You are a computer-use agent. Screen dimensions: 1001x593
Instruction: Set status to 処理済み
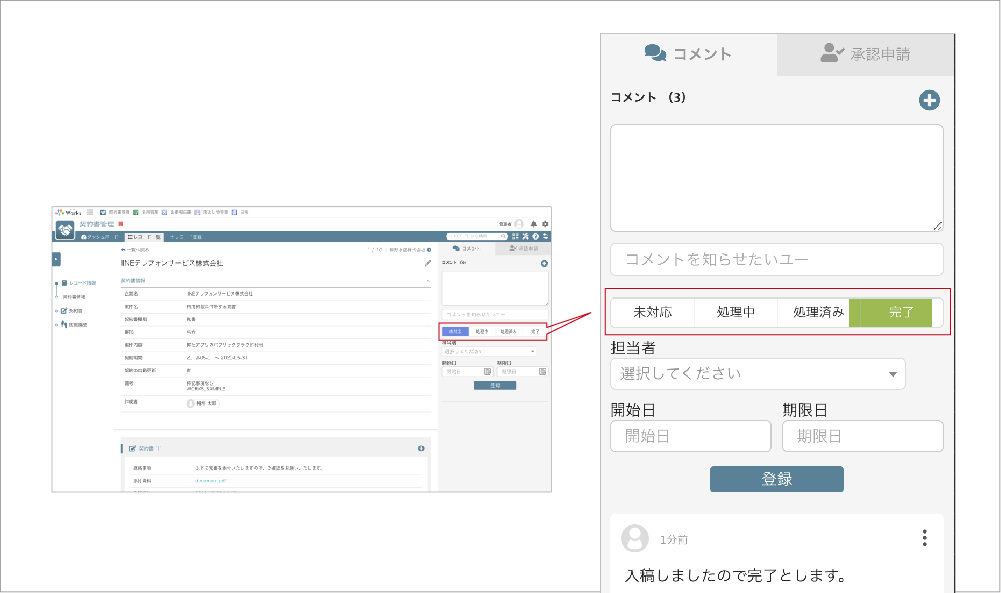[x=819, y=312]
